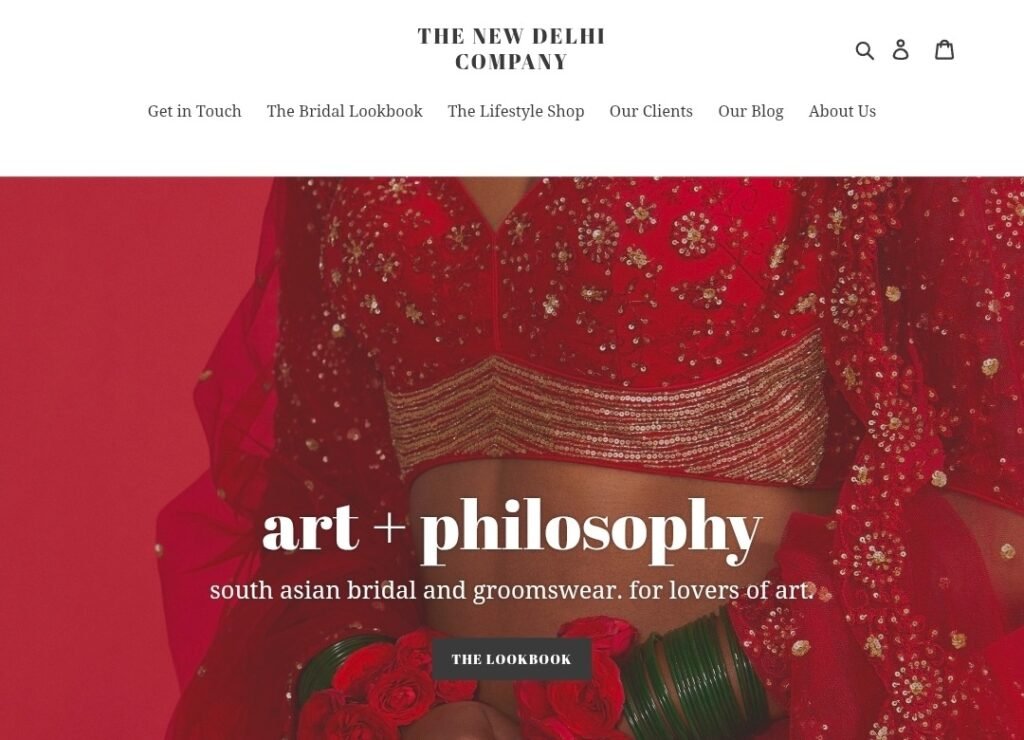This screenshot has height=740, width=1024.
Task: Click THE LOOKBOOK button
Action: 512,659
